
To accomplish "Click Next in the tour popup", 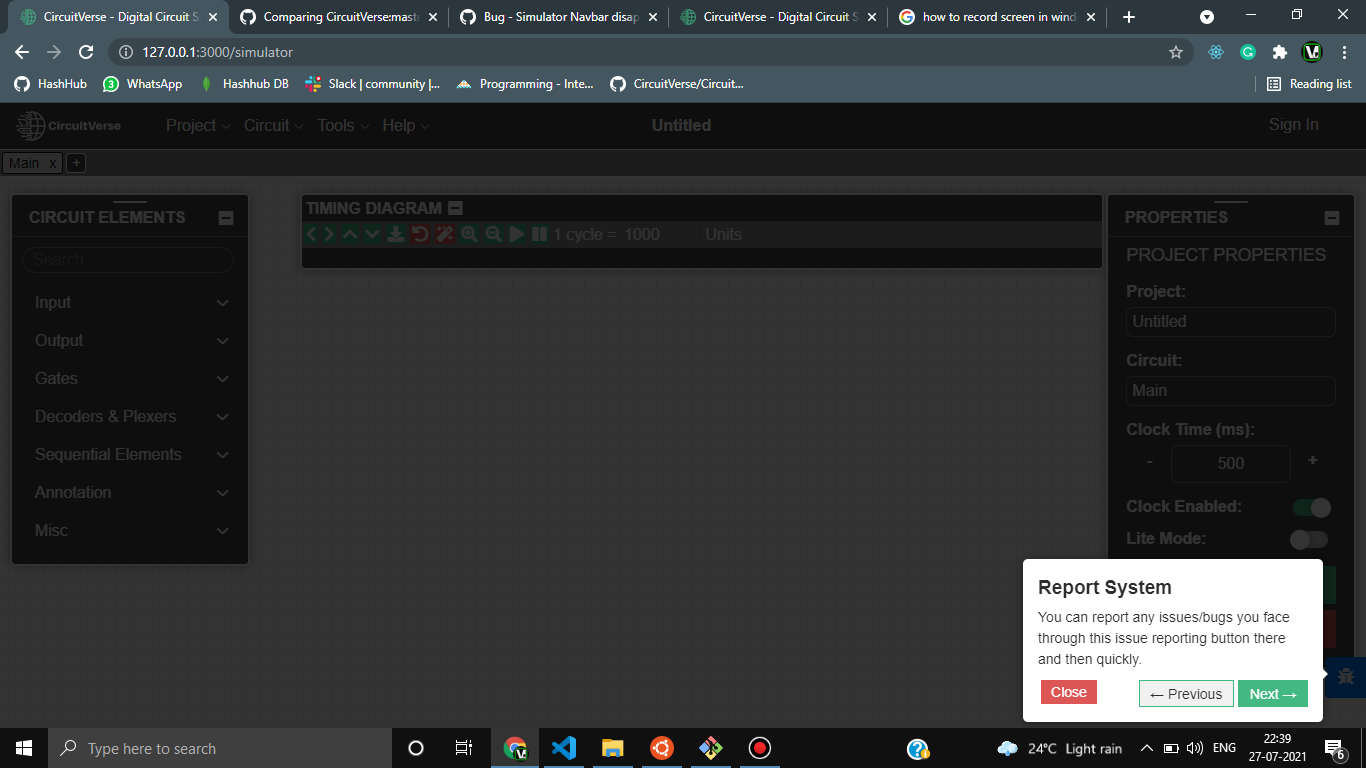I will (x=1273, y=694).
